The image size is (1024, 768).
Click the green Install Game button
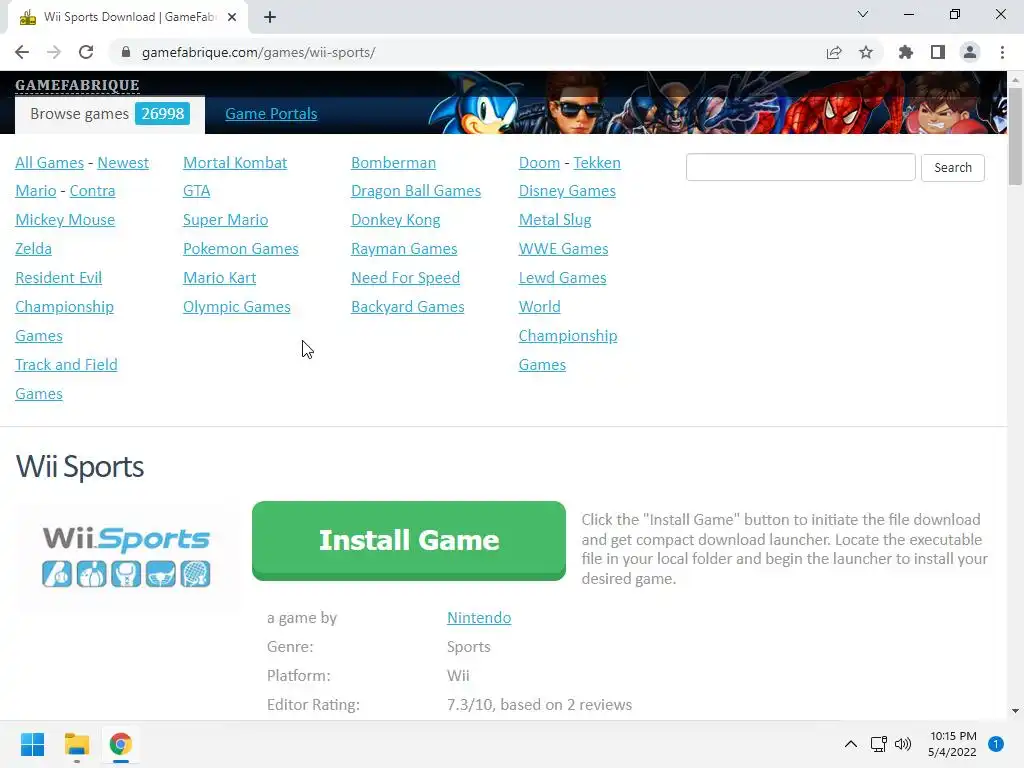click(409, 541)
